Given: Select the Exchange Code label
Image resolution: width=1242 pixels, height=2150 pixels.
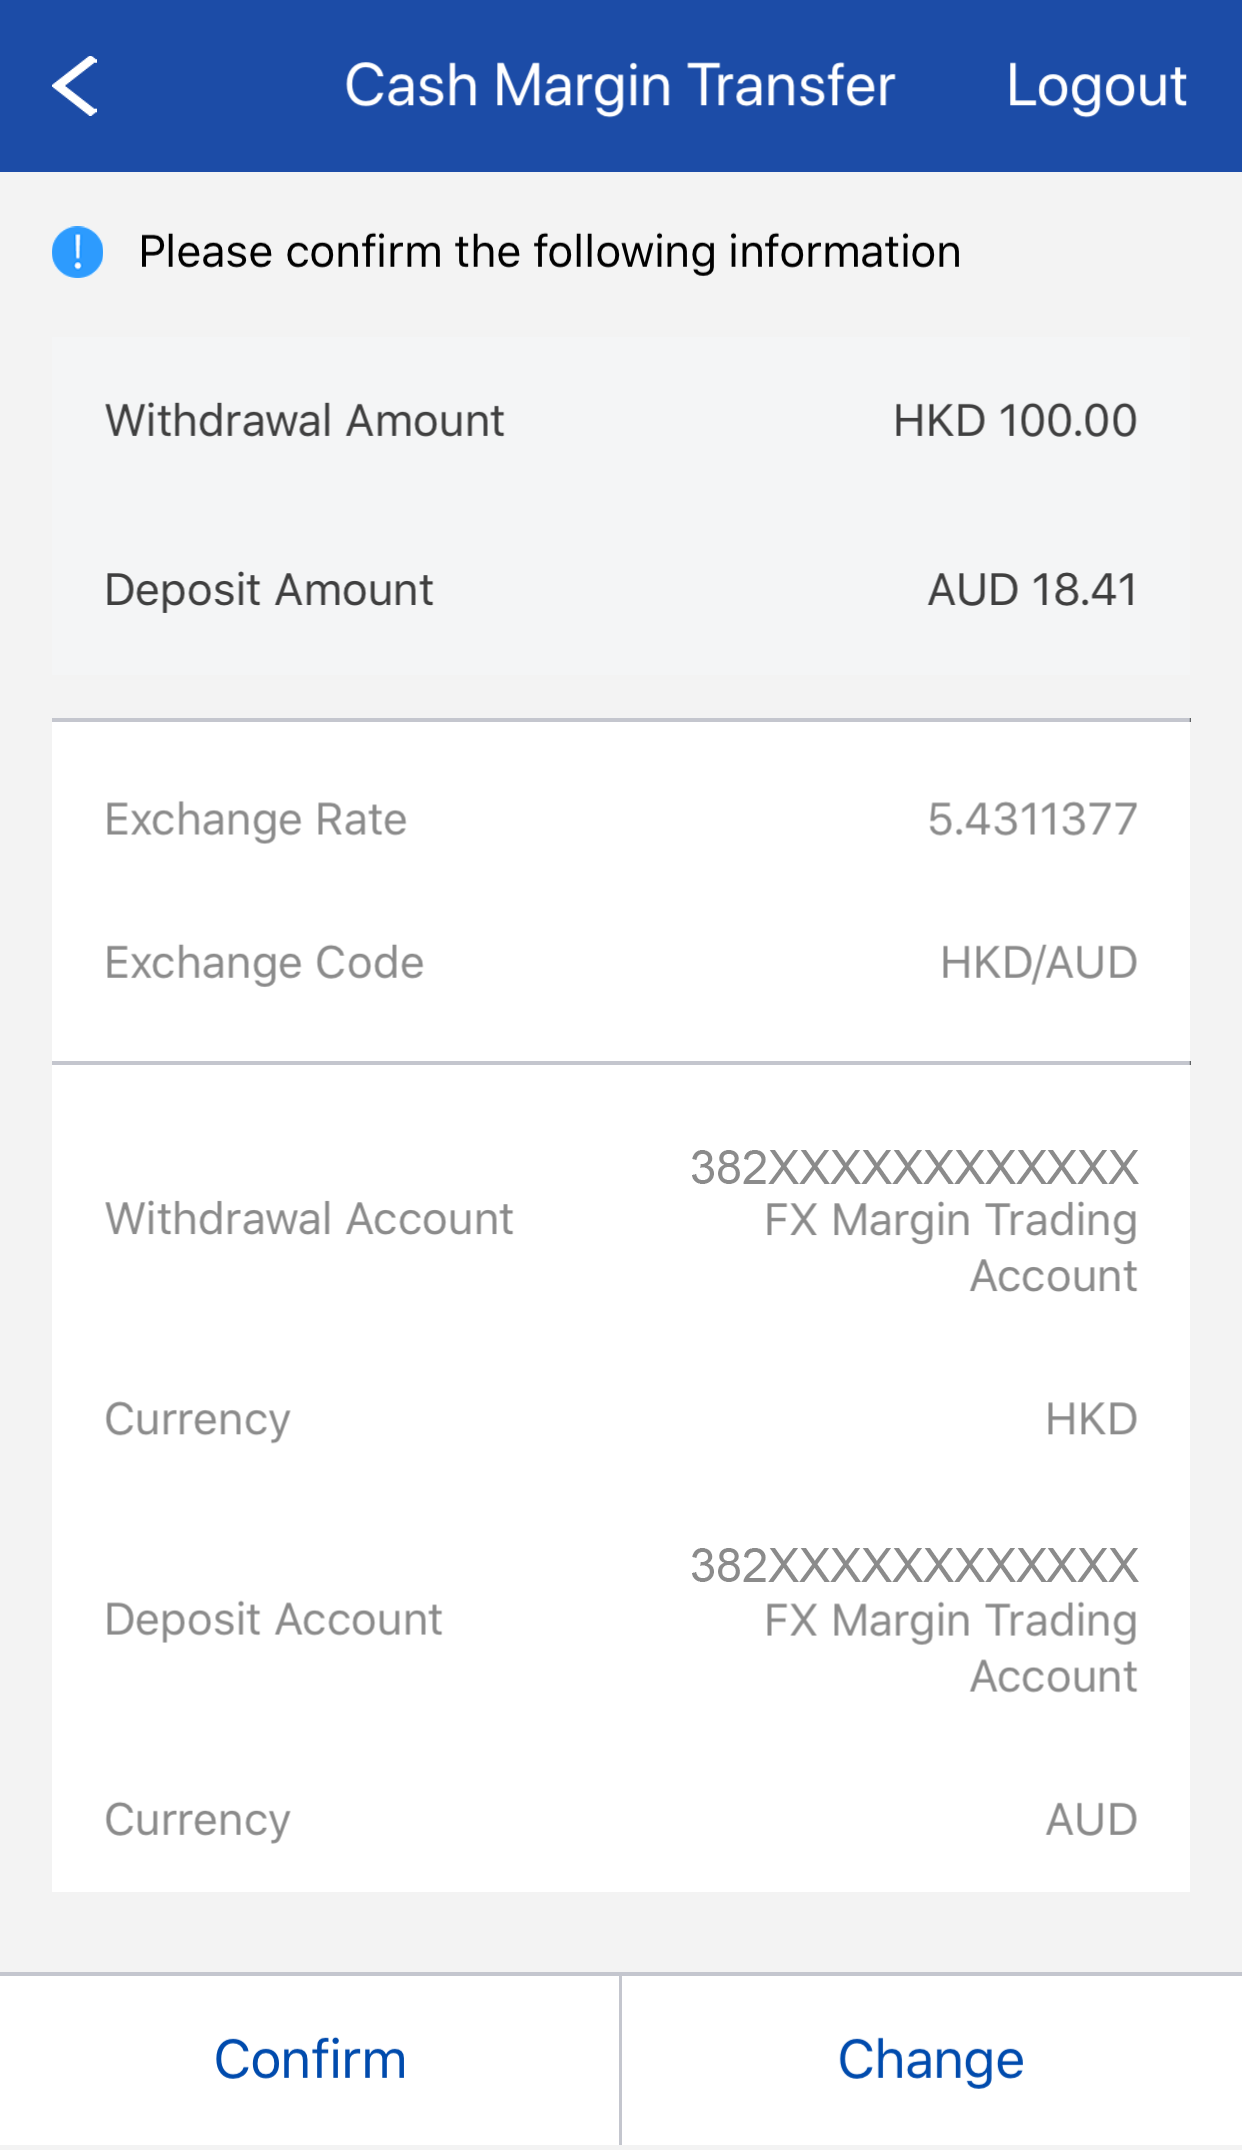Looking at the screenshot, I should click(264, 963).
